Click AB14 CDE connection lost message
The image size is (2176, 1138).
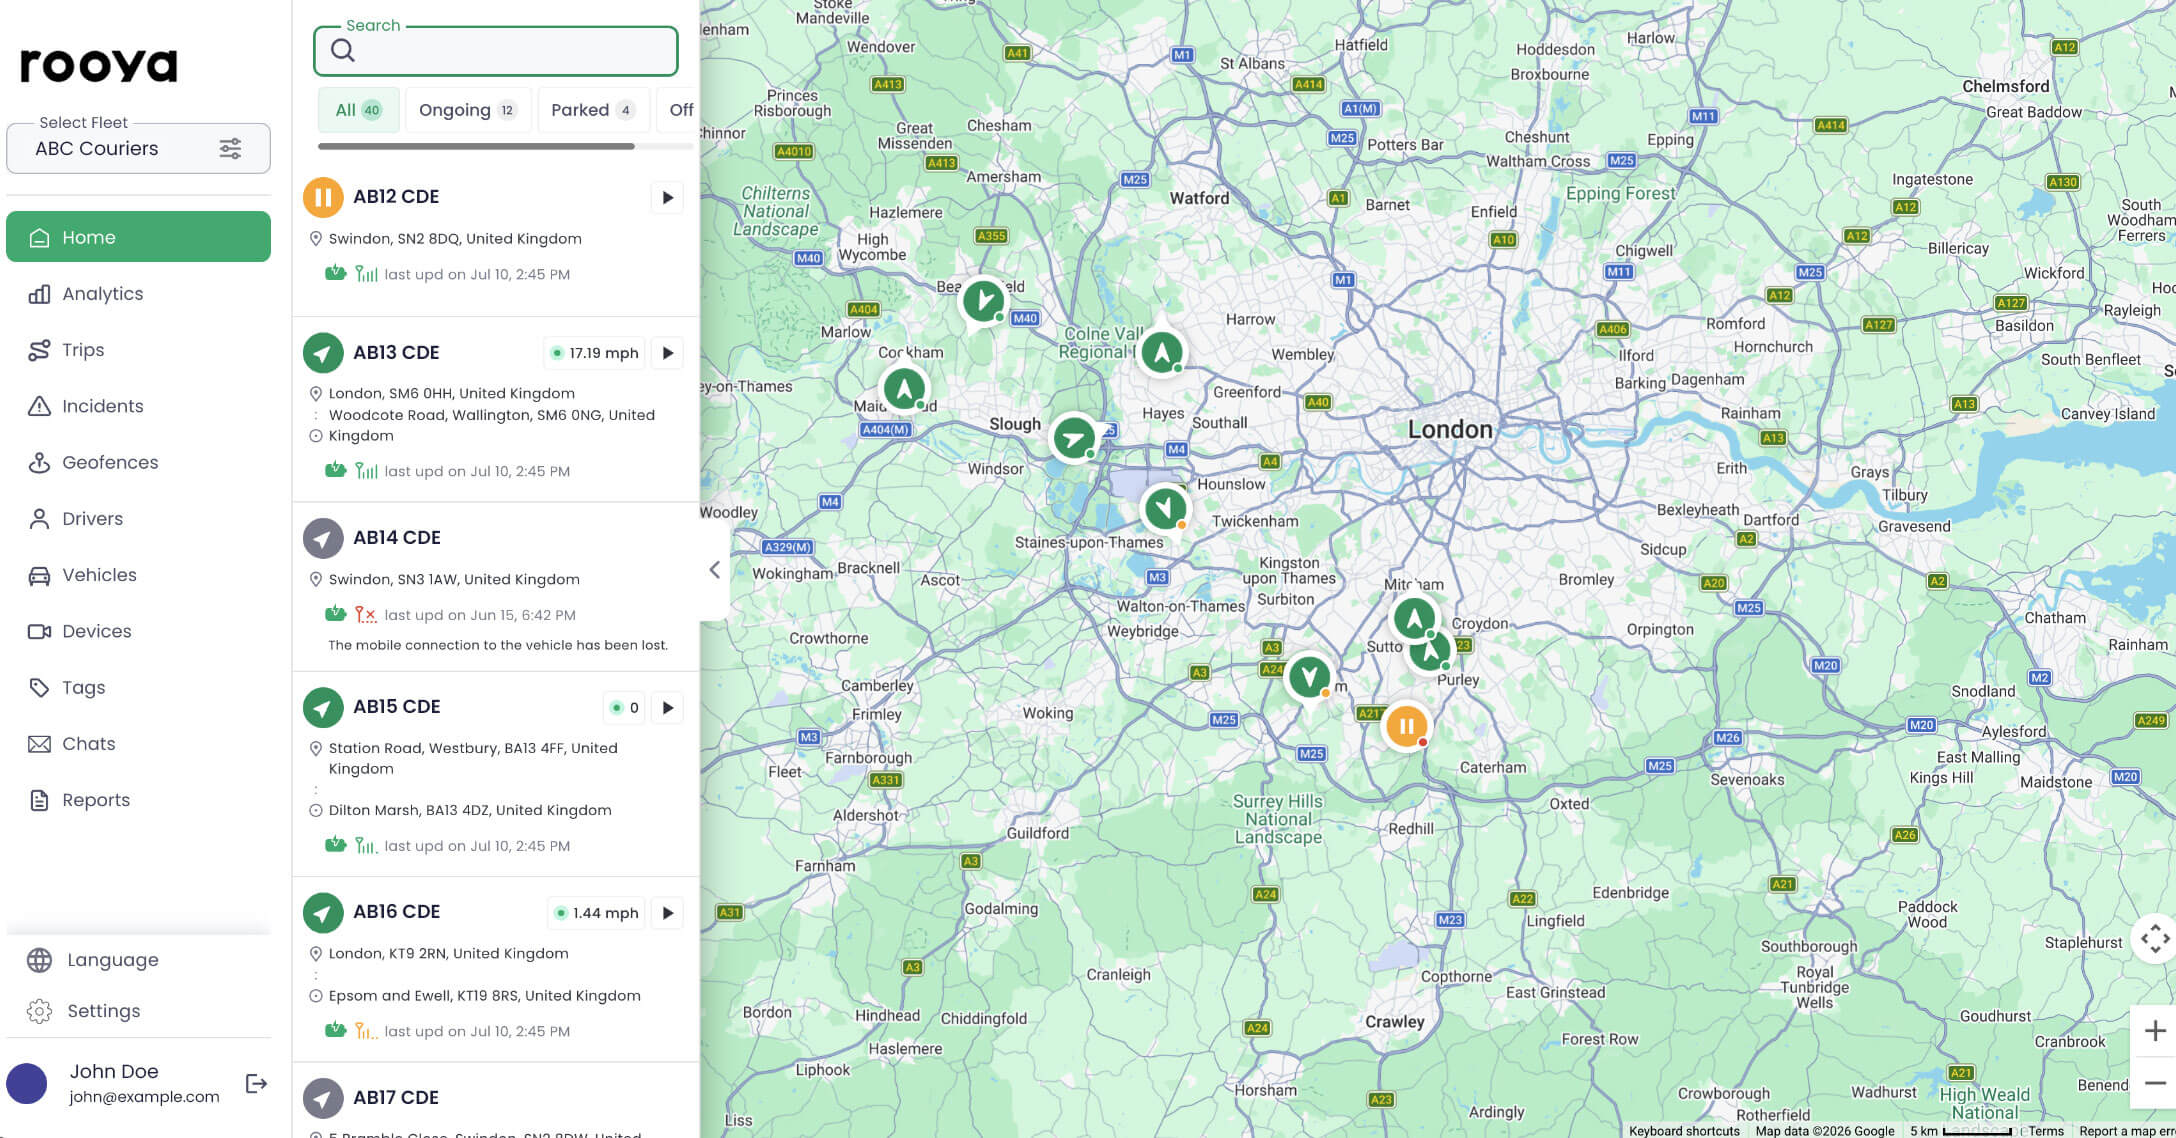[498, 645]
